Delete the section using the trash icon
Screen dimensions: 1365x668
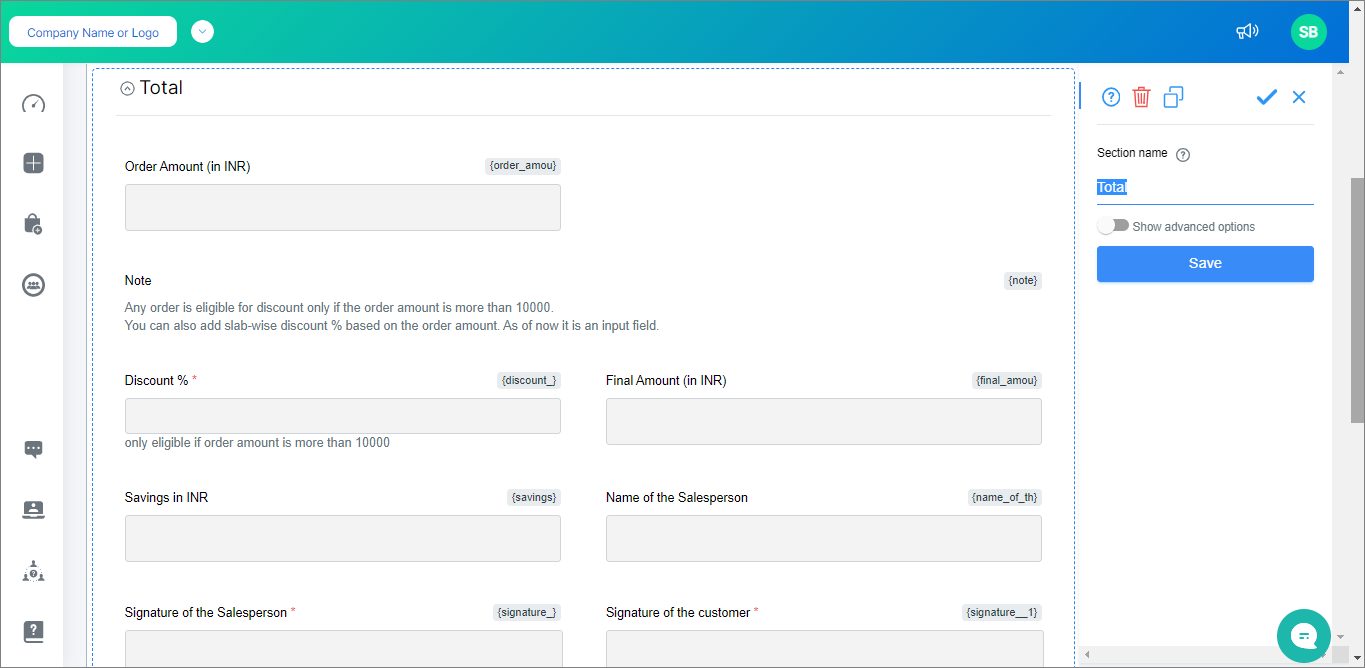coord(1141,97)
